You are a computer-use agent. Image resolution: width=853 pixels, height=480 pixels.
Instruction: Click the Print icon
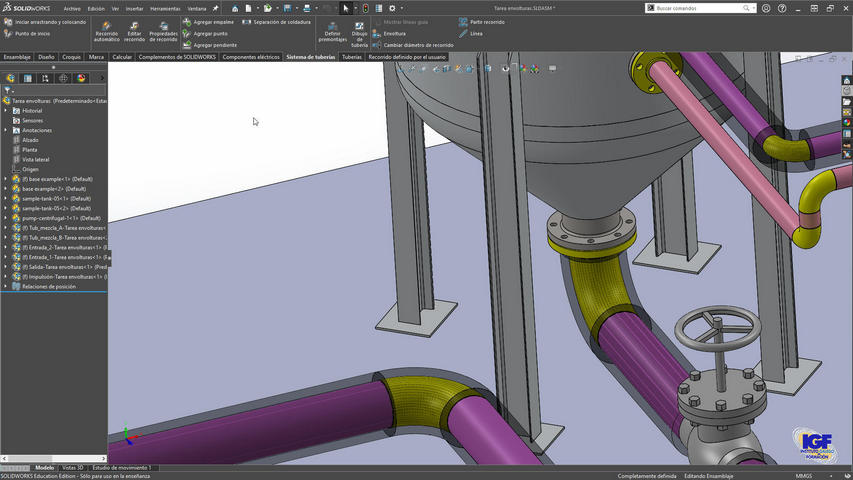coord(307,8)
